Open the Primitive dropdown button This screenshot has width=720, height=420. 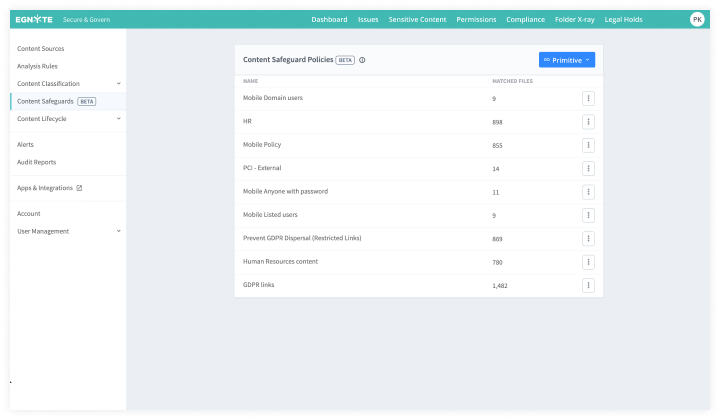tap(566, 60)
